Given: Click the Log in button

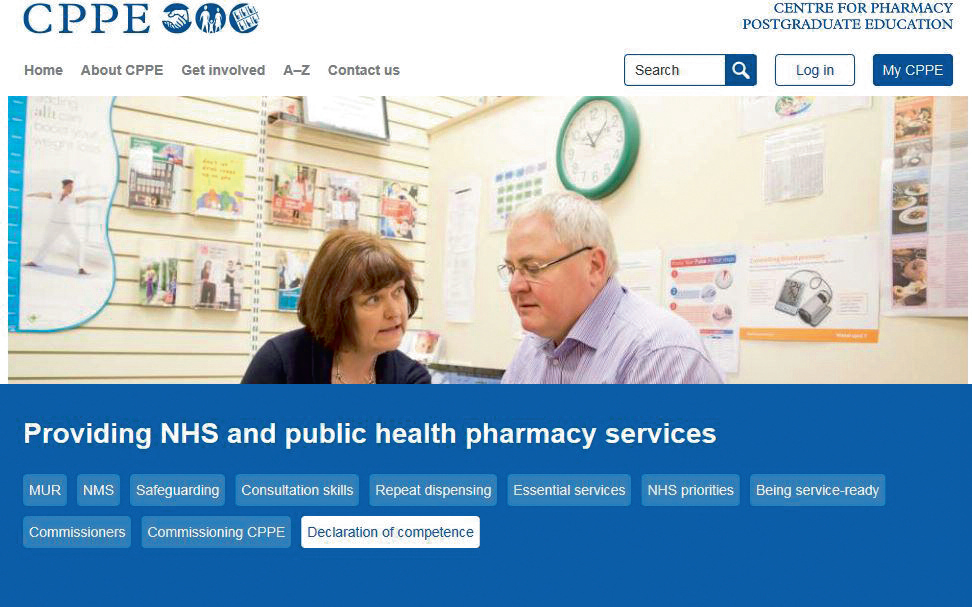Looking at the screenshot, I should [815, 70].
